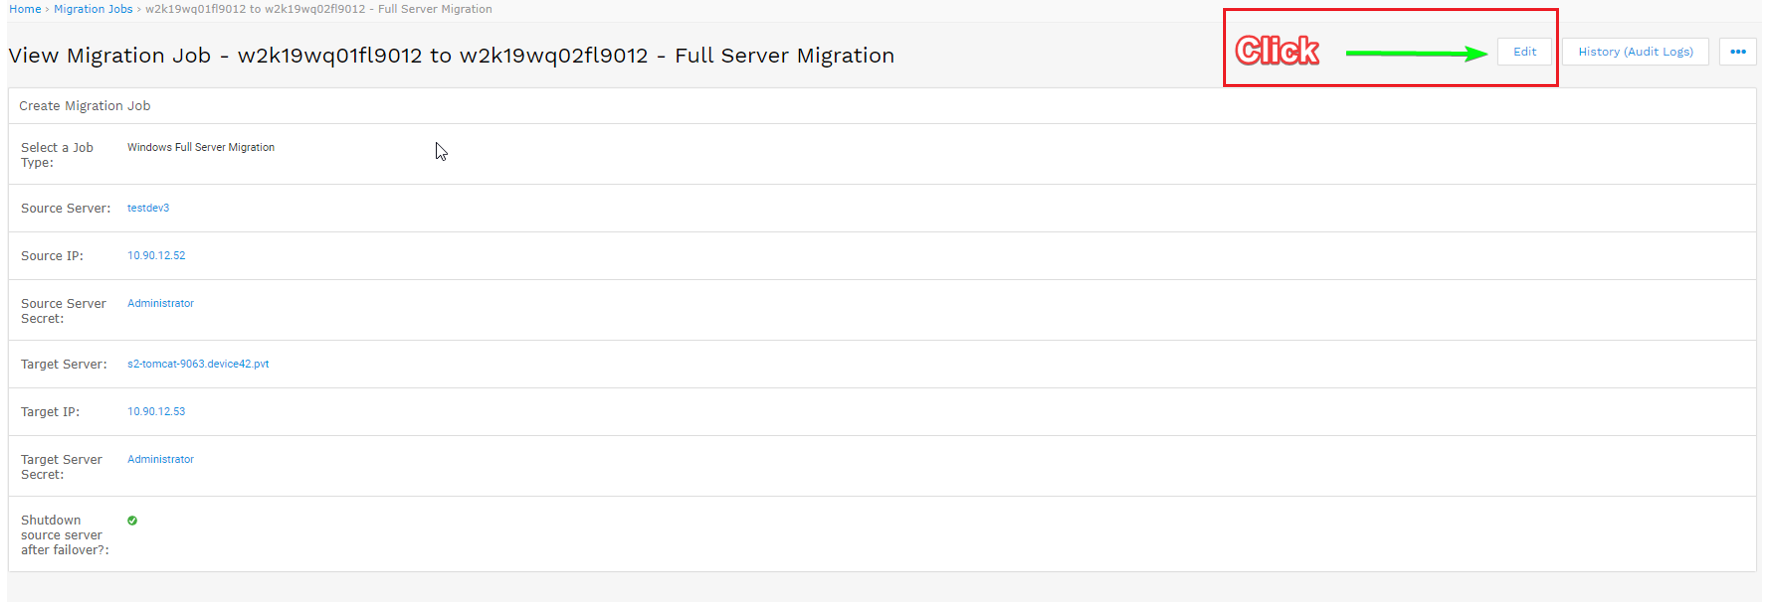Open Target Server Secret Administrator link
The height and width of the screenshot is (602, 1771).
(160, 459)
